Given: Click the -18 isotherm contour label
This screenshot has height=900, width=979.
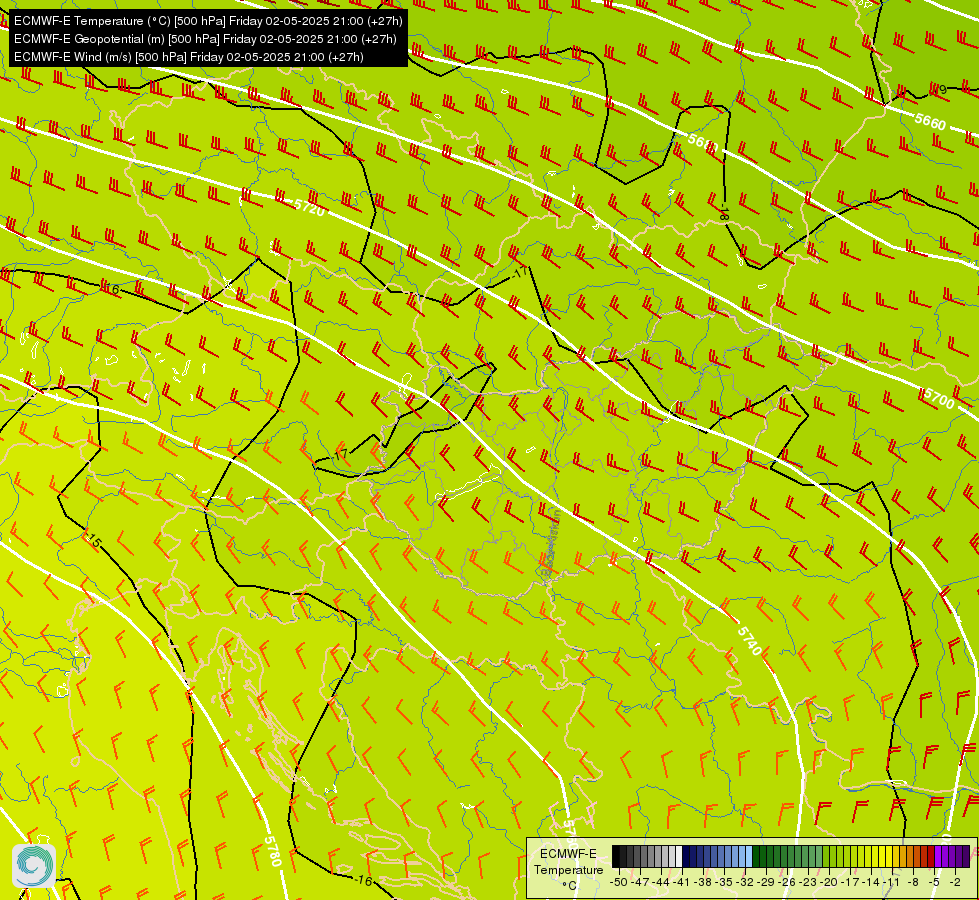Looking at the screenshot, I should [723, 212].
